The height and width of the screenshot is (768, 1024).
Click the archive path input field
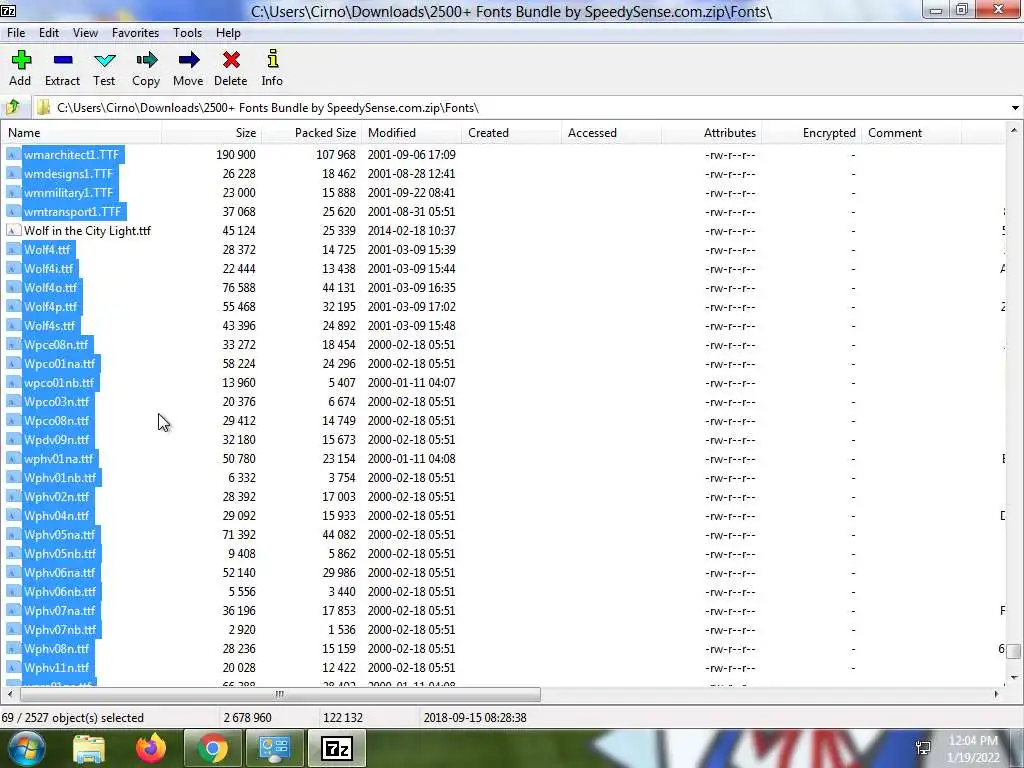(x=529, y=108)
